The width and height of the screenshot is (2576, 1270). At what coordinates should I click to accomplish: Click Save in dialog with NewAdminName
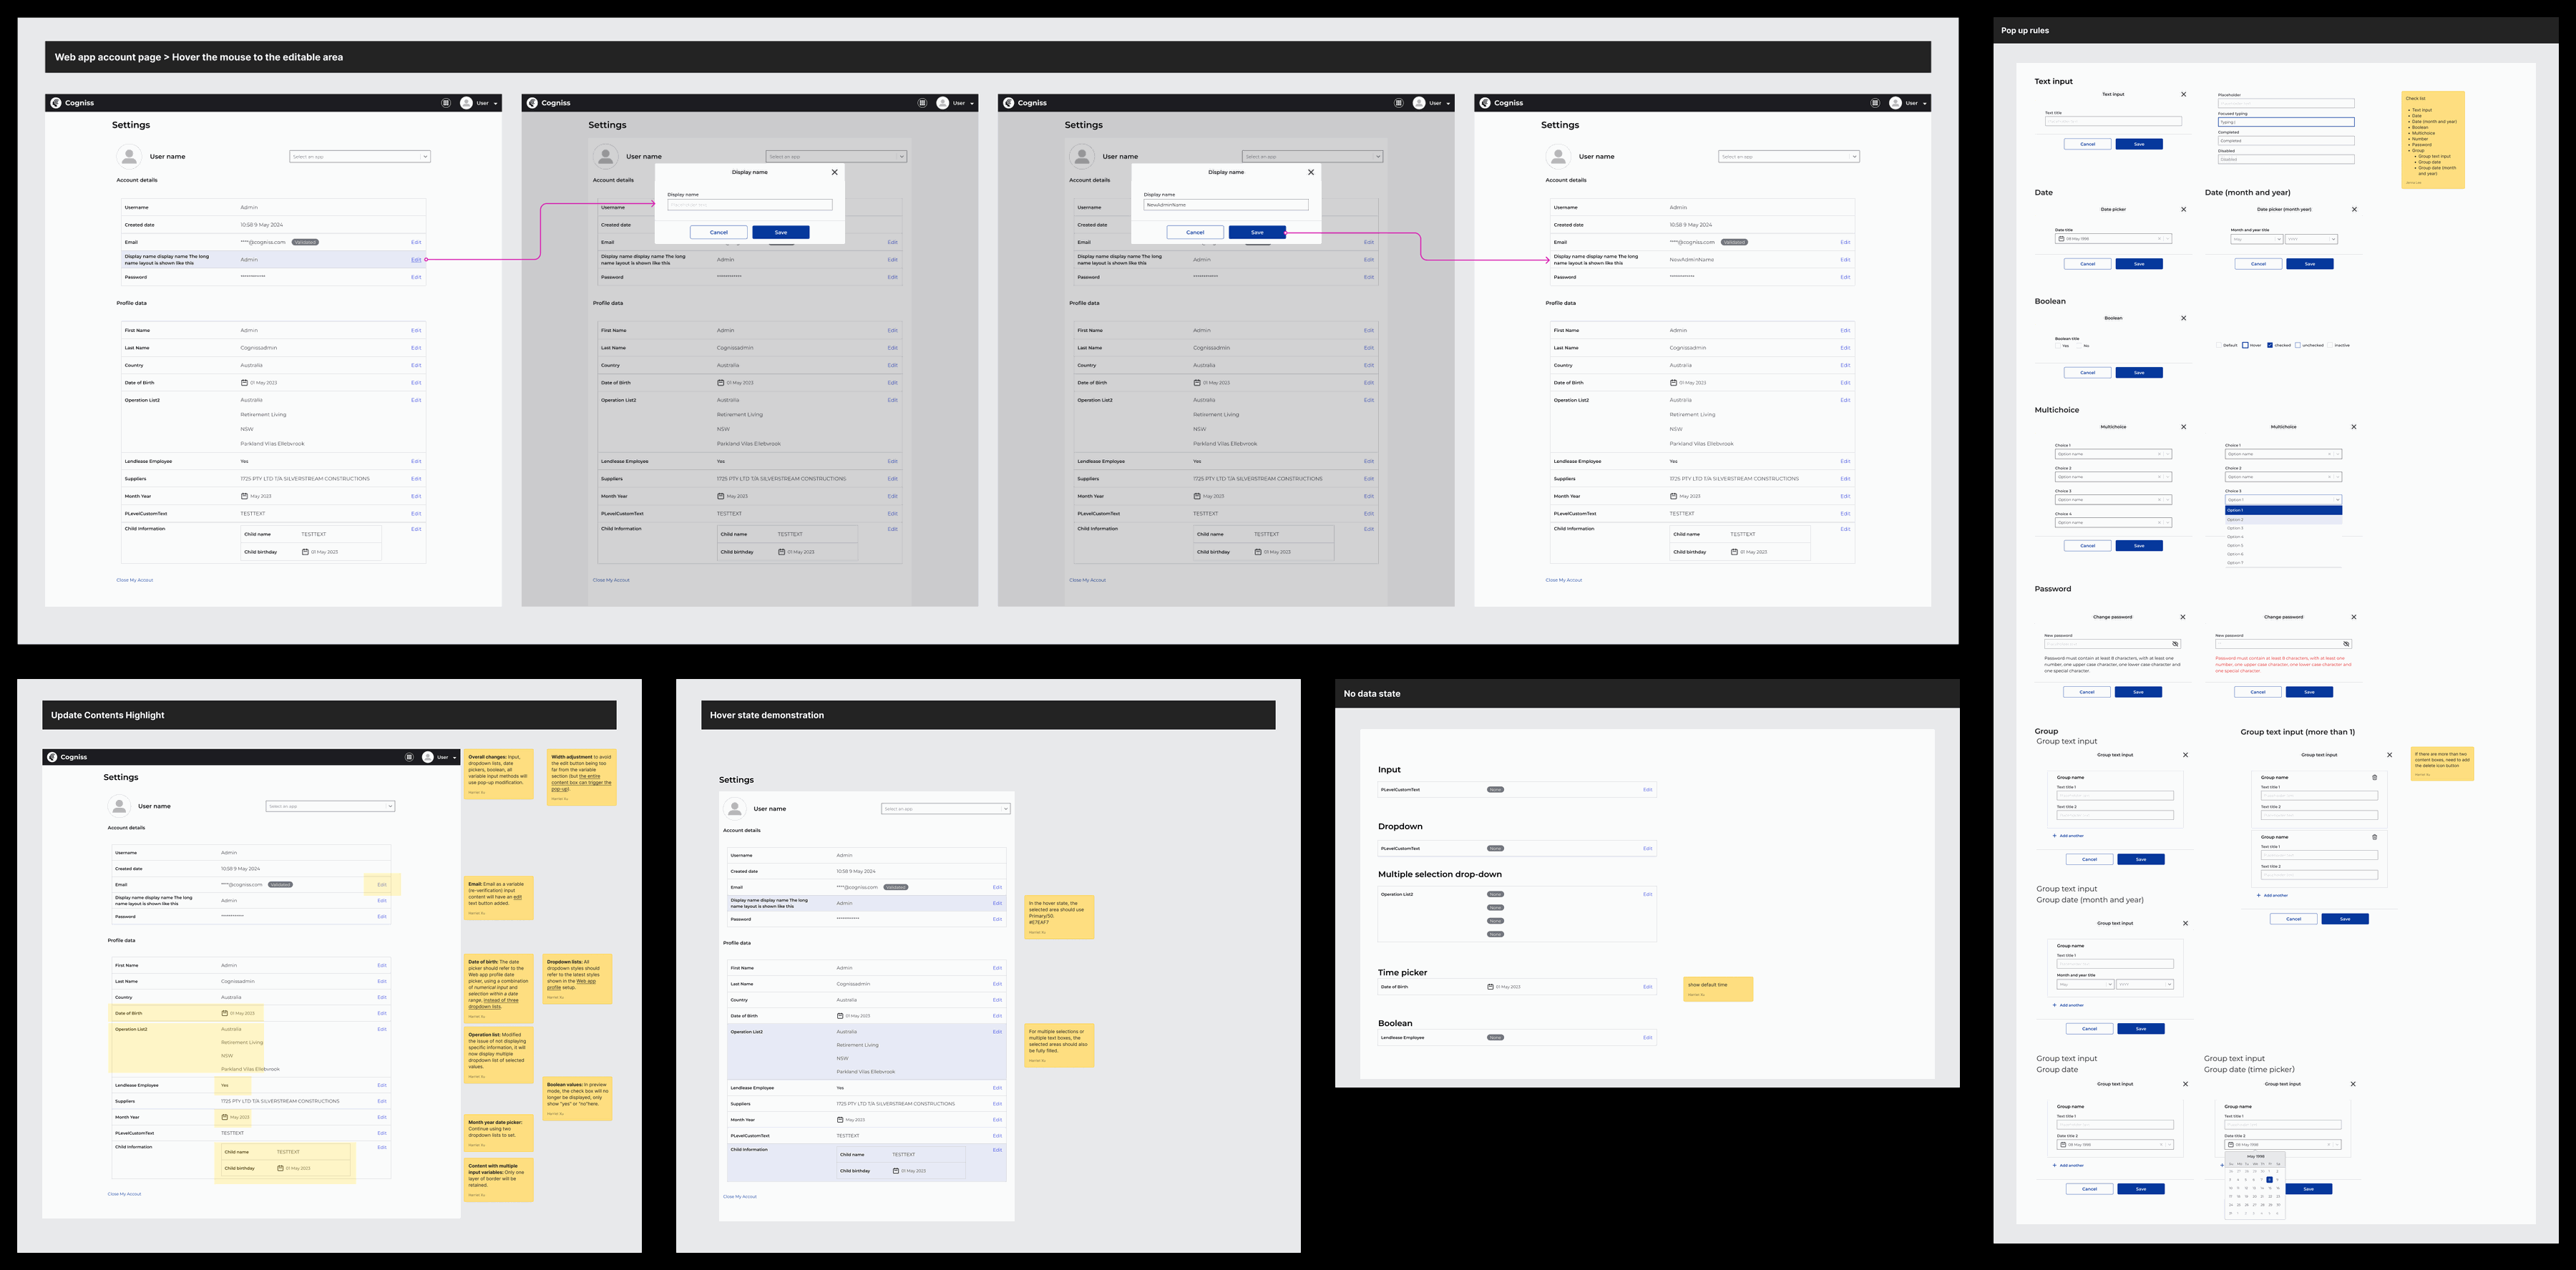click(x=1257, y=232)
